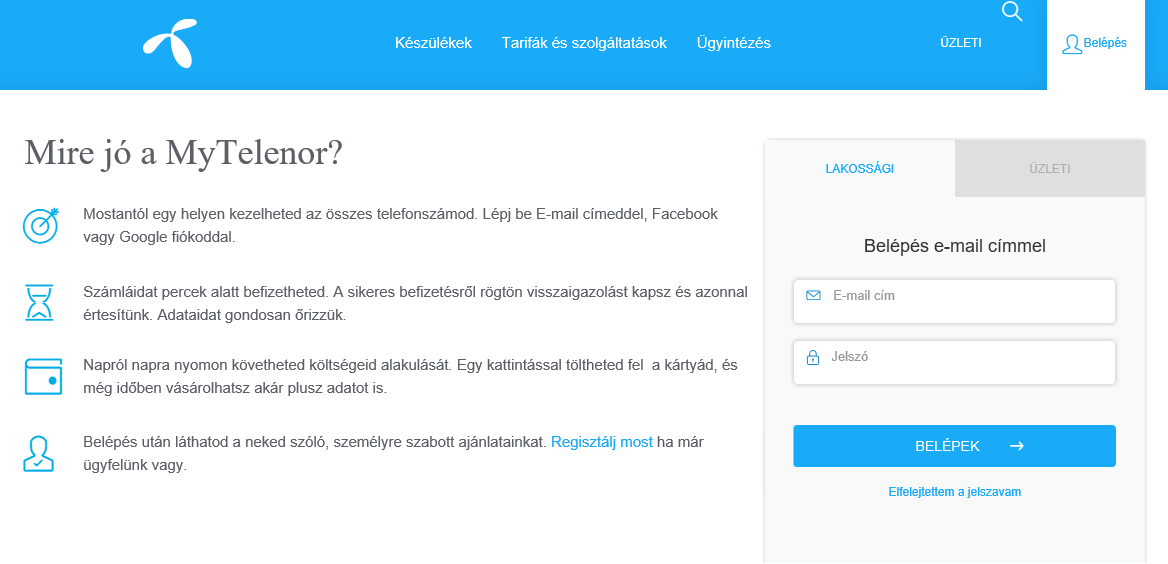Click the user profile icon beside Belépés

(1071, 44)
